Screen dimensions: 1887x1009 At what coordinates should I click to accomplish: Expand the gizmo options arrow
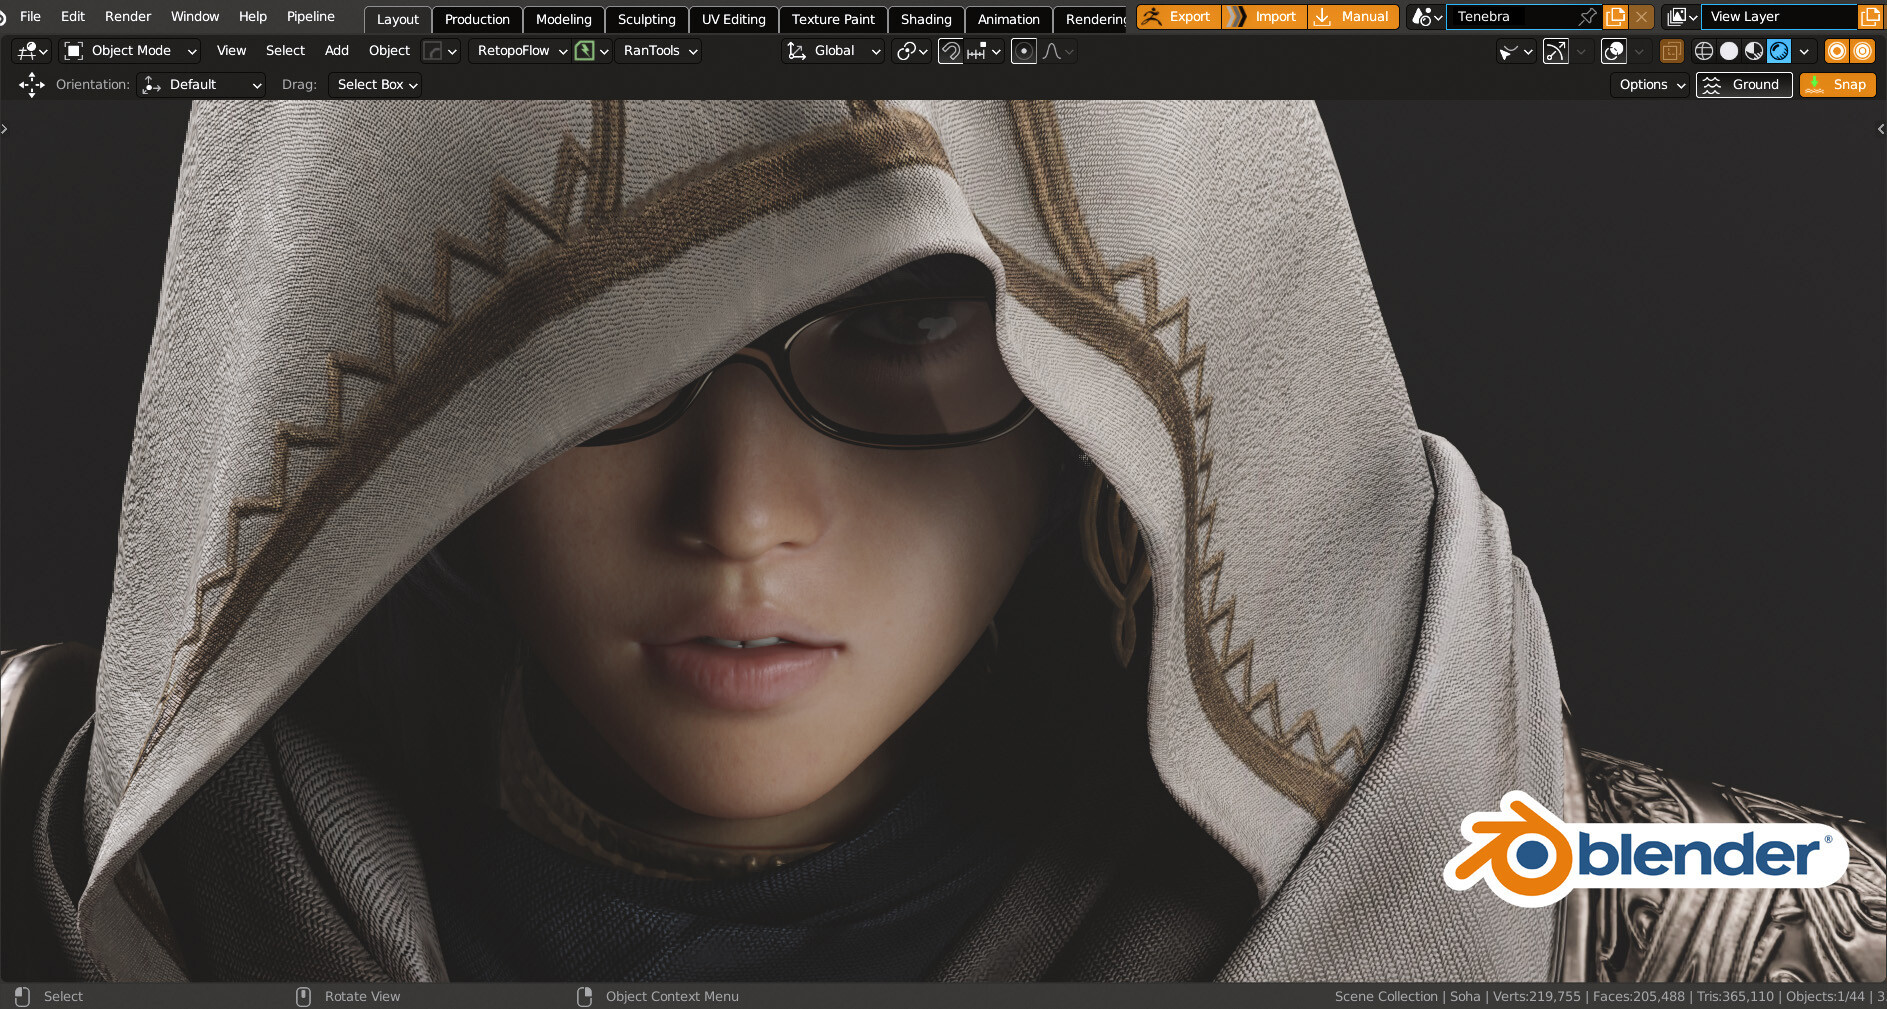[1581, 51]
